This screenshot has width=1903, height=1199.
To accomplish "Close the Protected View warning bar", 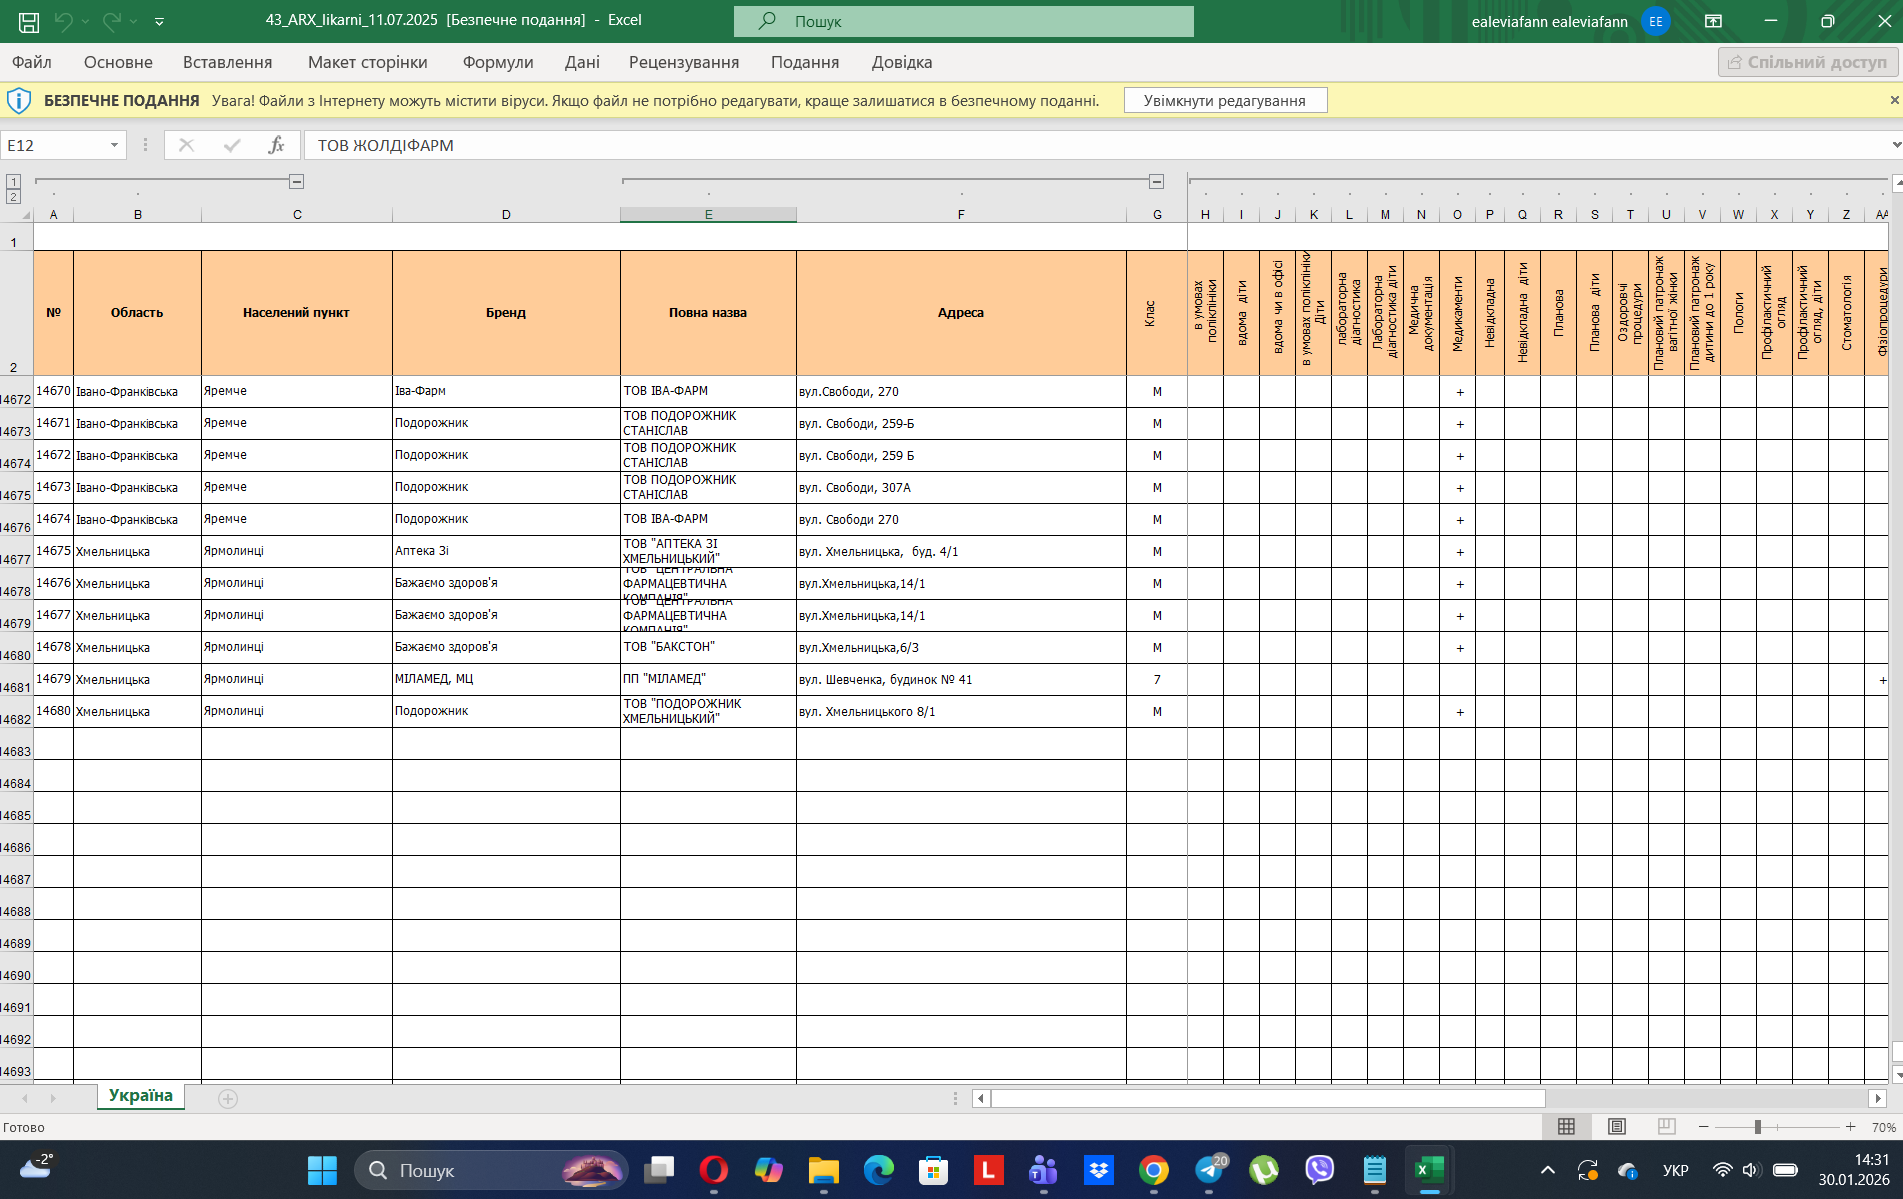I will coord(1894,100).
